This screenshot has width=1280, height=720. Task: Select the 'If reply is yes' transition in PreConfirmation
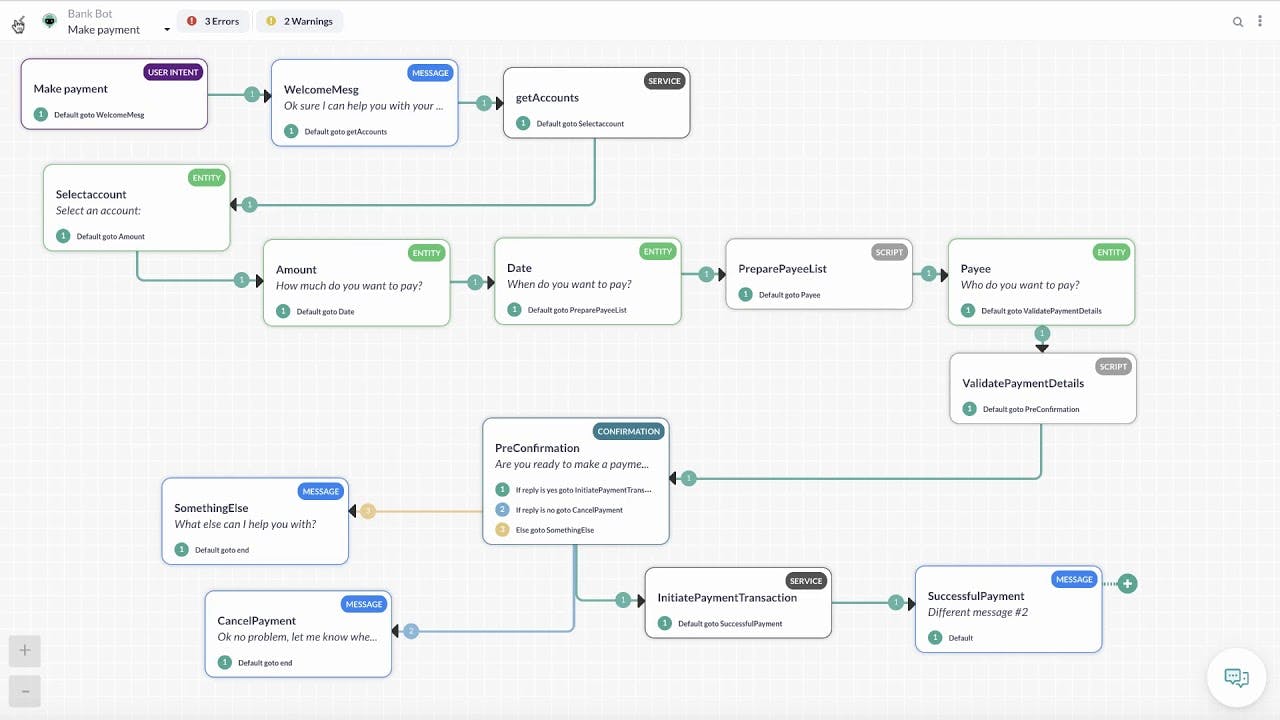574,490
